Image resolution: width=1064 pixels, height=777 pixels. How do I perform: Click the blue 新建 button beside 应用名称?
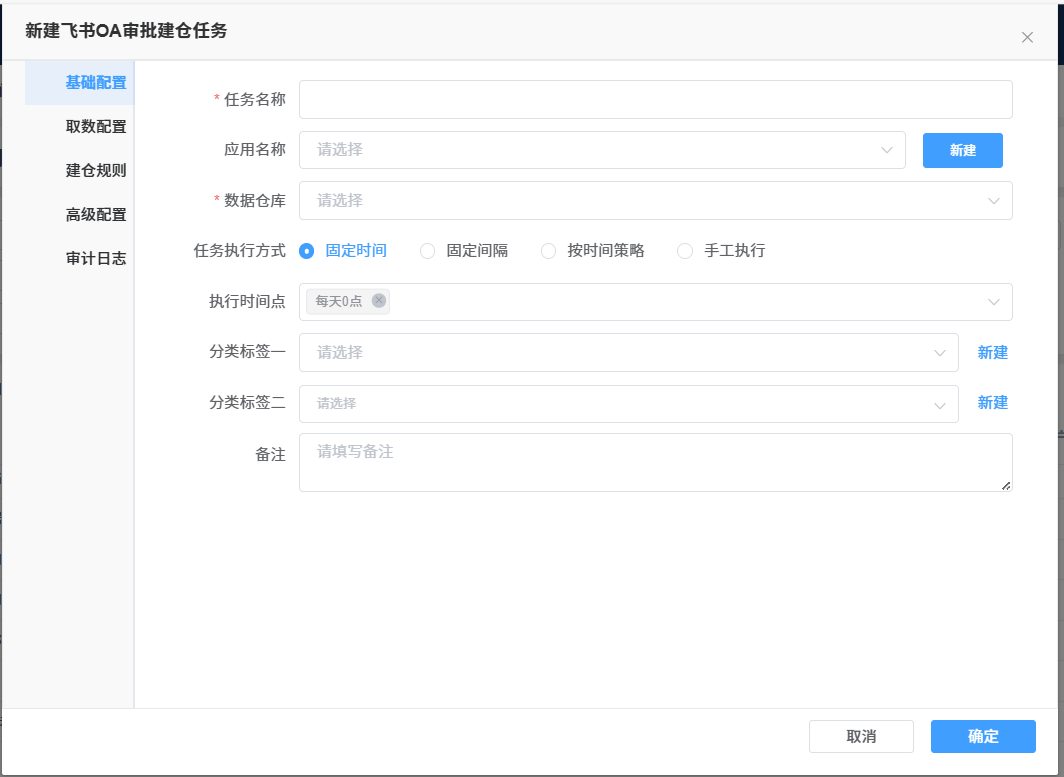[962, 150]
